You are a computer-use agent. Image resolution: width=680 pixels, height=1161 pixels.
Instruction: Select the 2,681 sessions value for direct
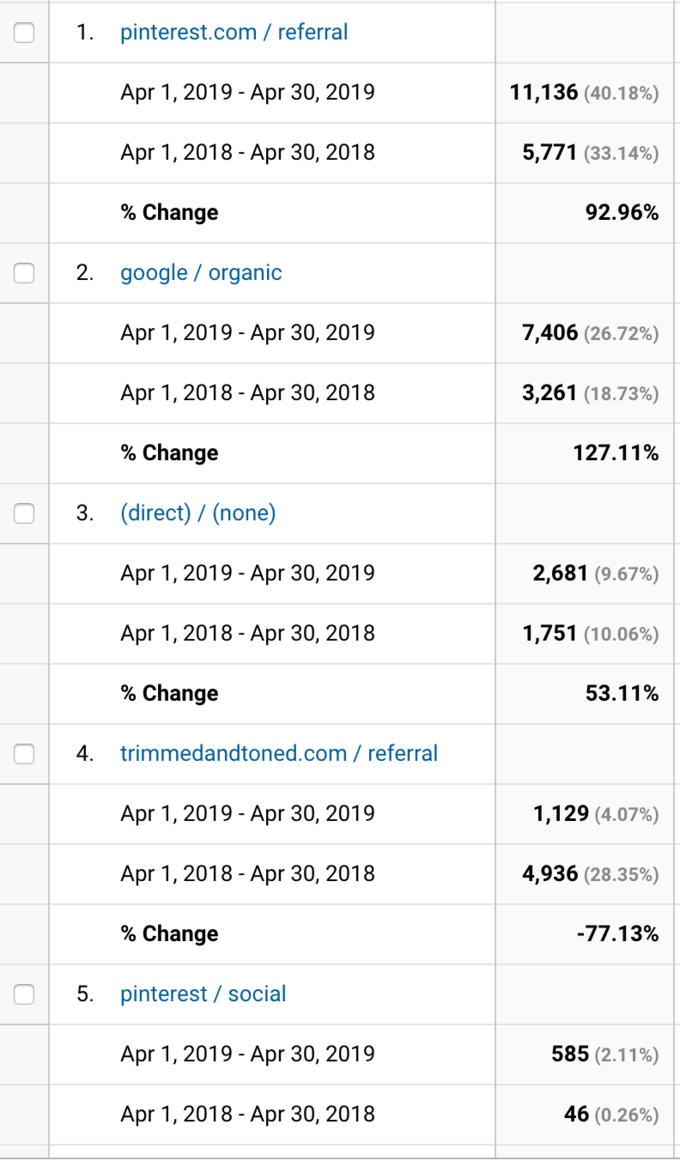(x=561, y=573)
